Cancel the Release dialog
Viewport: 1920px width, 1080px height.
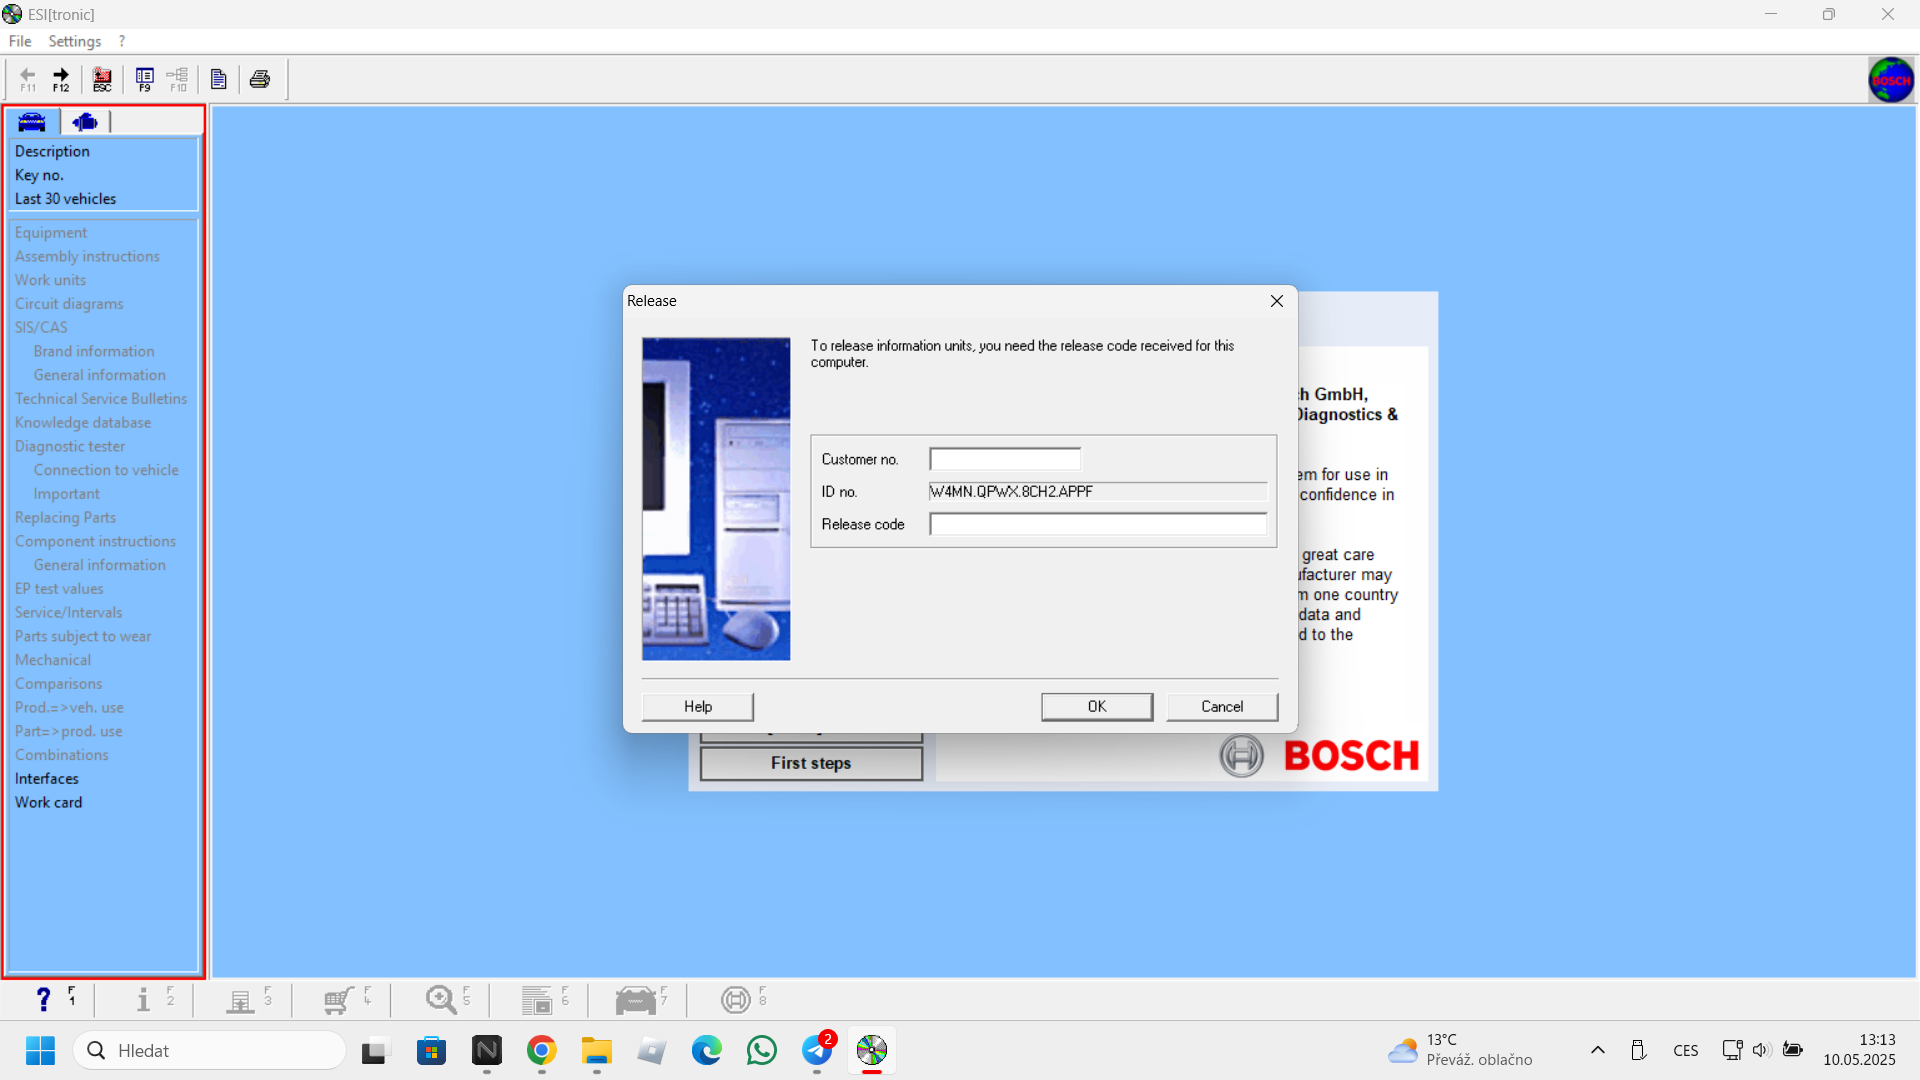point(1222,707)
